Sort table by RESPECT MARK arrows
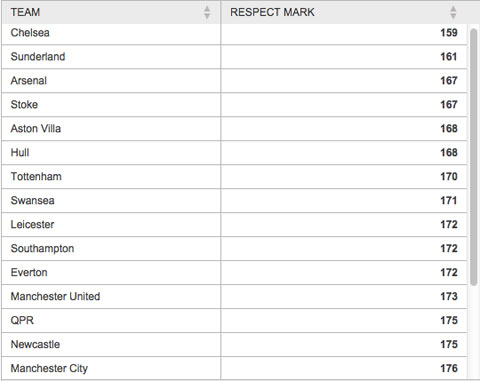Image resolution: width=480 pixels, height=381 pixels. click(x=453, y=13)
